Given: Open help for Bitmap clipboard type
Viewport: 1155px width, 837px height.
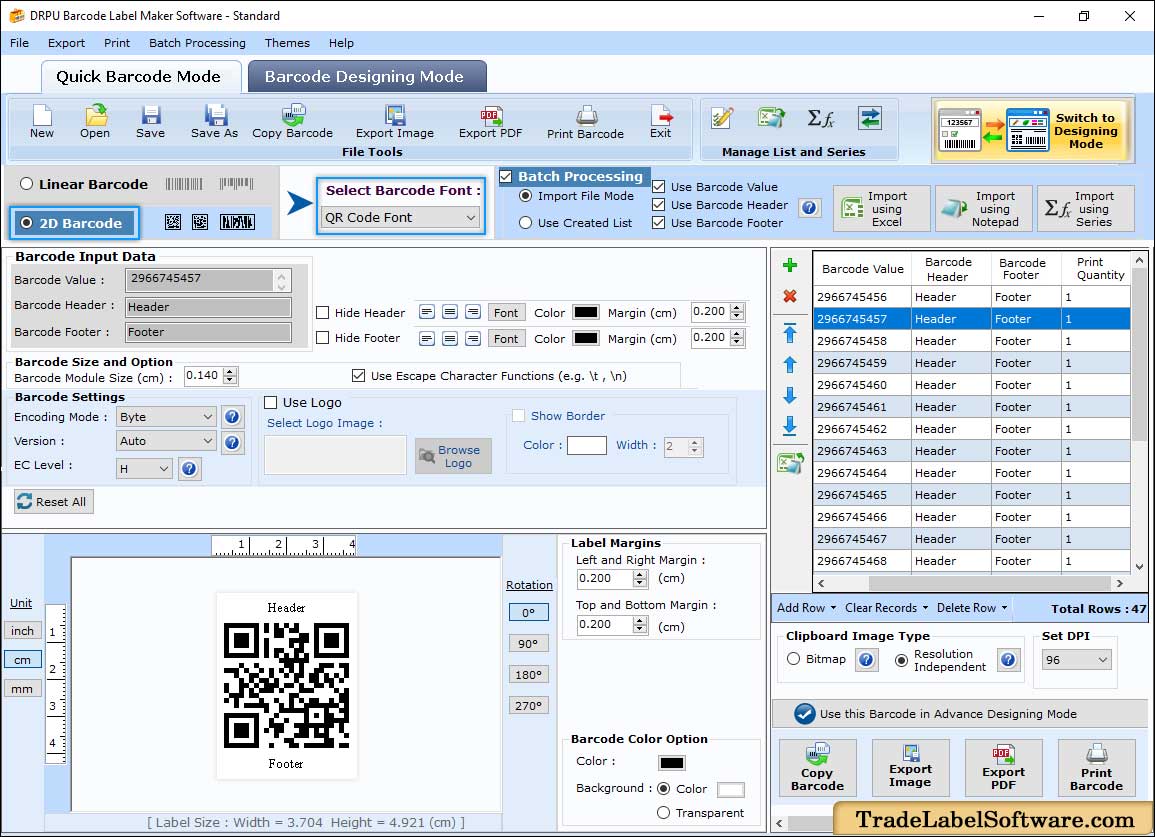Looking at the screenshot, I should click(867, 659).
